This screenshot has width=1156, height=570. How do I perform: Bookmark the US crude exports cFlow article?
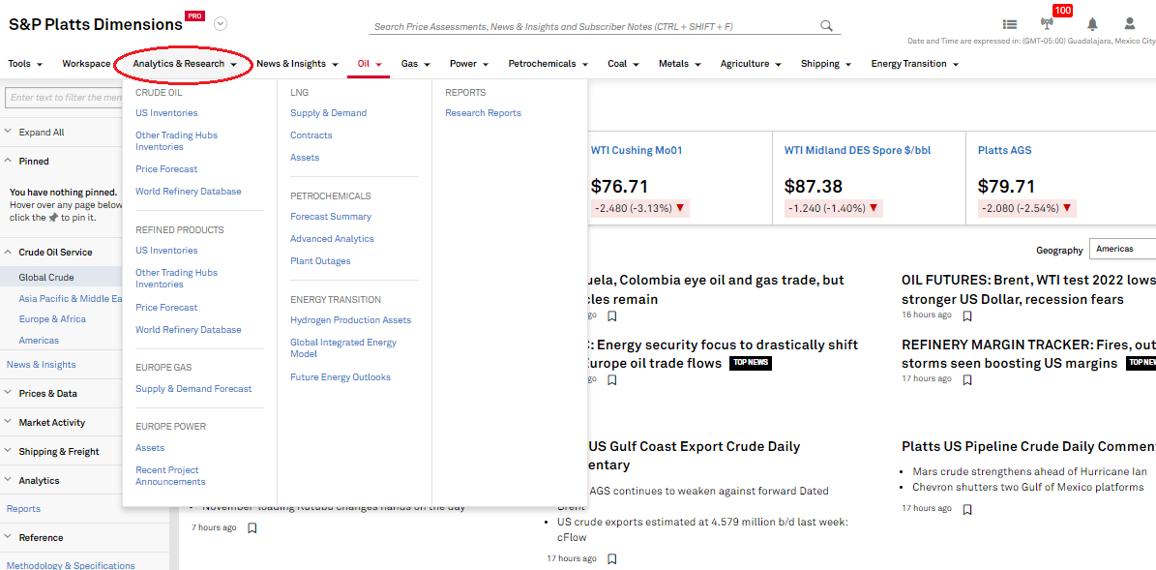(612, 559)
